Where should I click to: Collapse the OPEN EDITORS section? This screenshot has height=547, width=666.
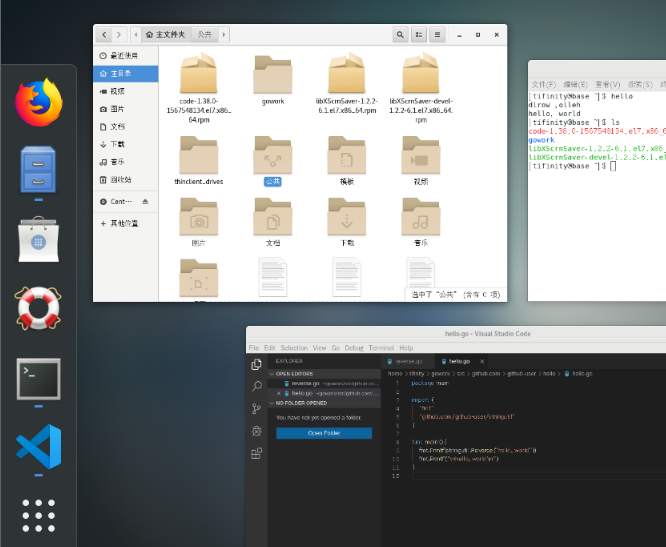(x=325, y=374)
